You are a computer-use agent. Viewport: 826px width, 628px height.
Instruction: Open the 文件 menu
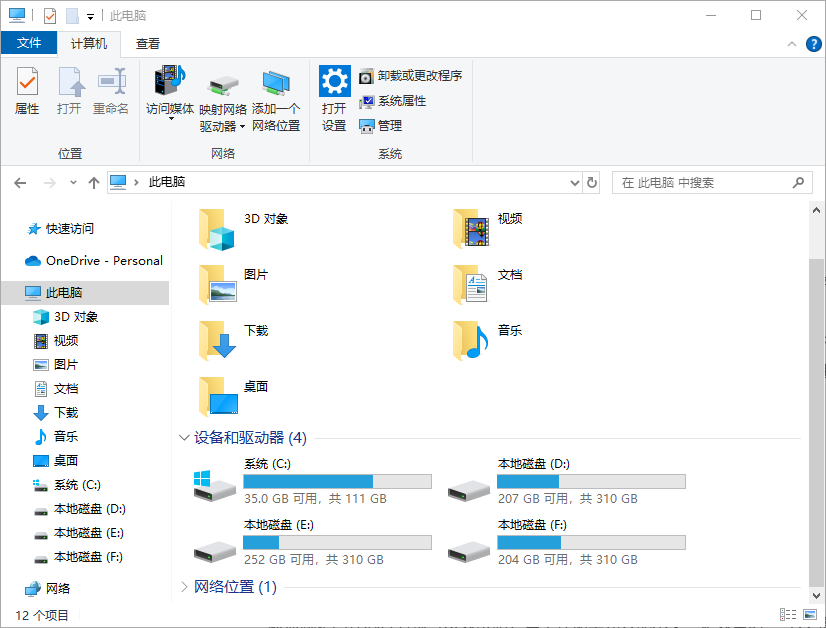[x=30, y=43]
